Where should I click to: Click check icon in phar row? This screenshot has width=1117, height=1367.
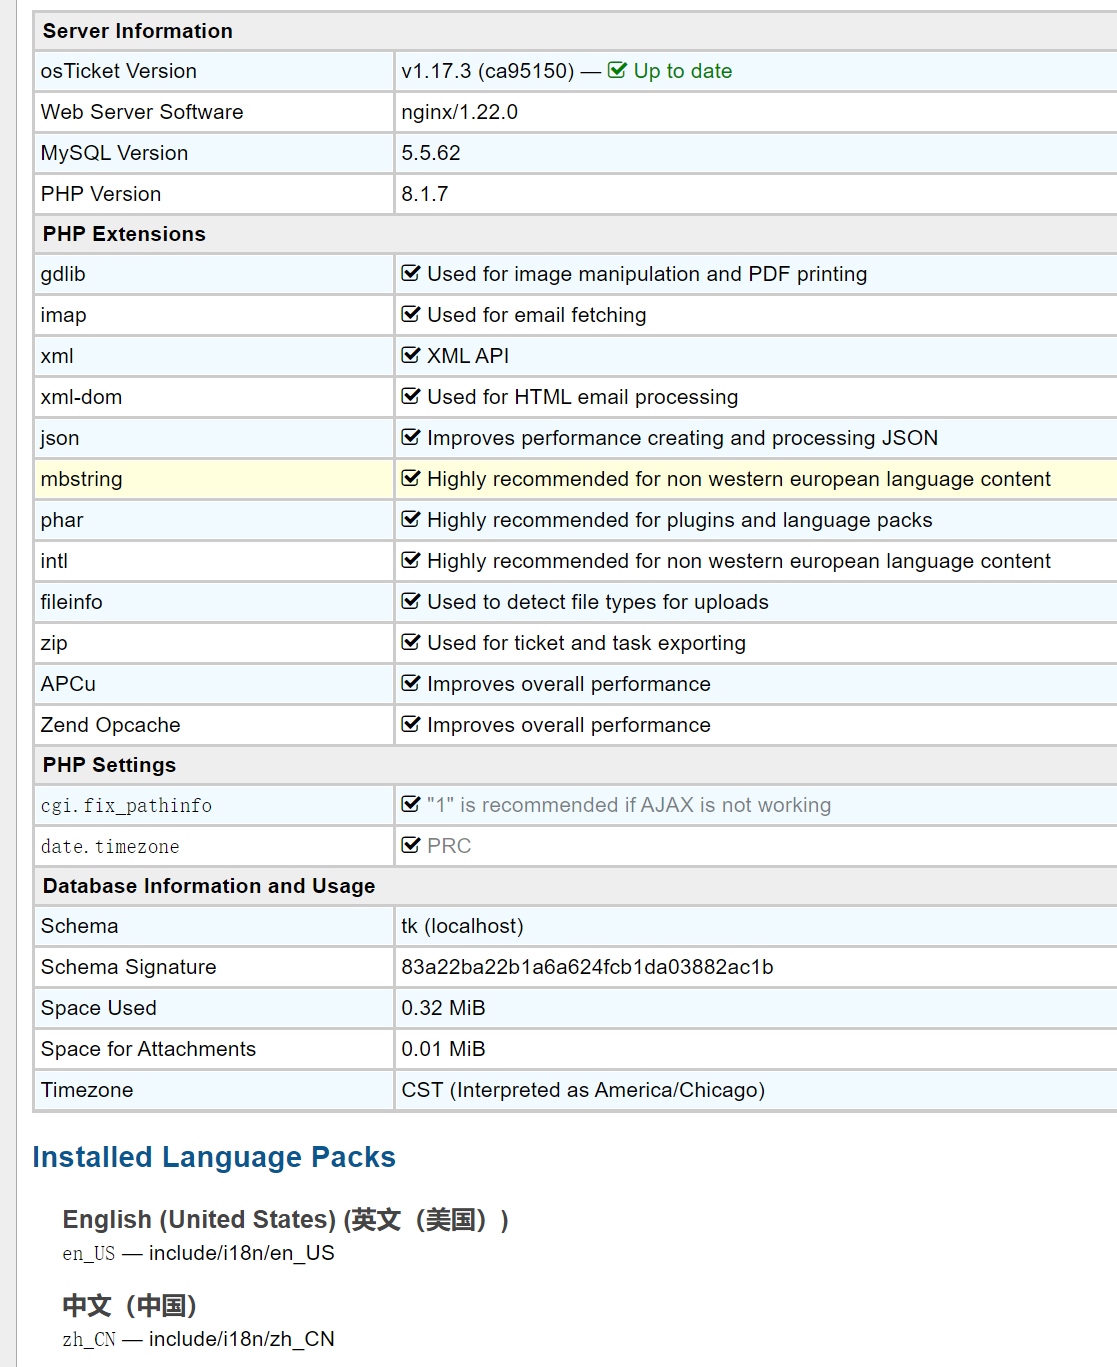click(410, 519)
